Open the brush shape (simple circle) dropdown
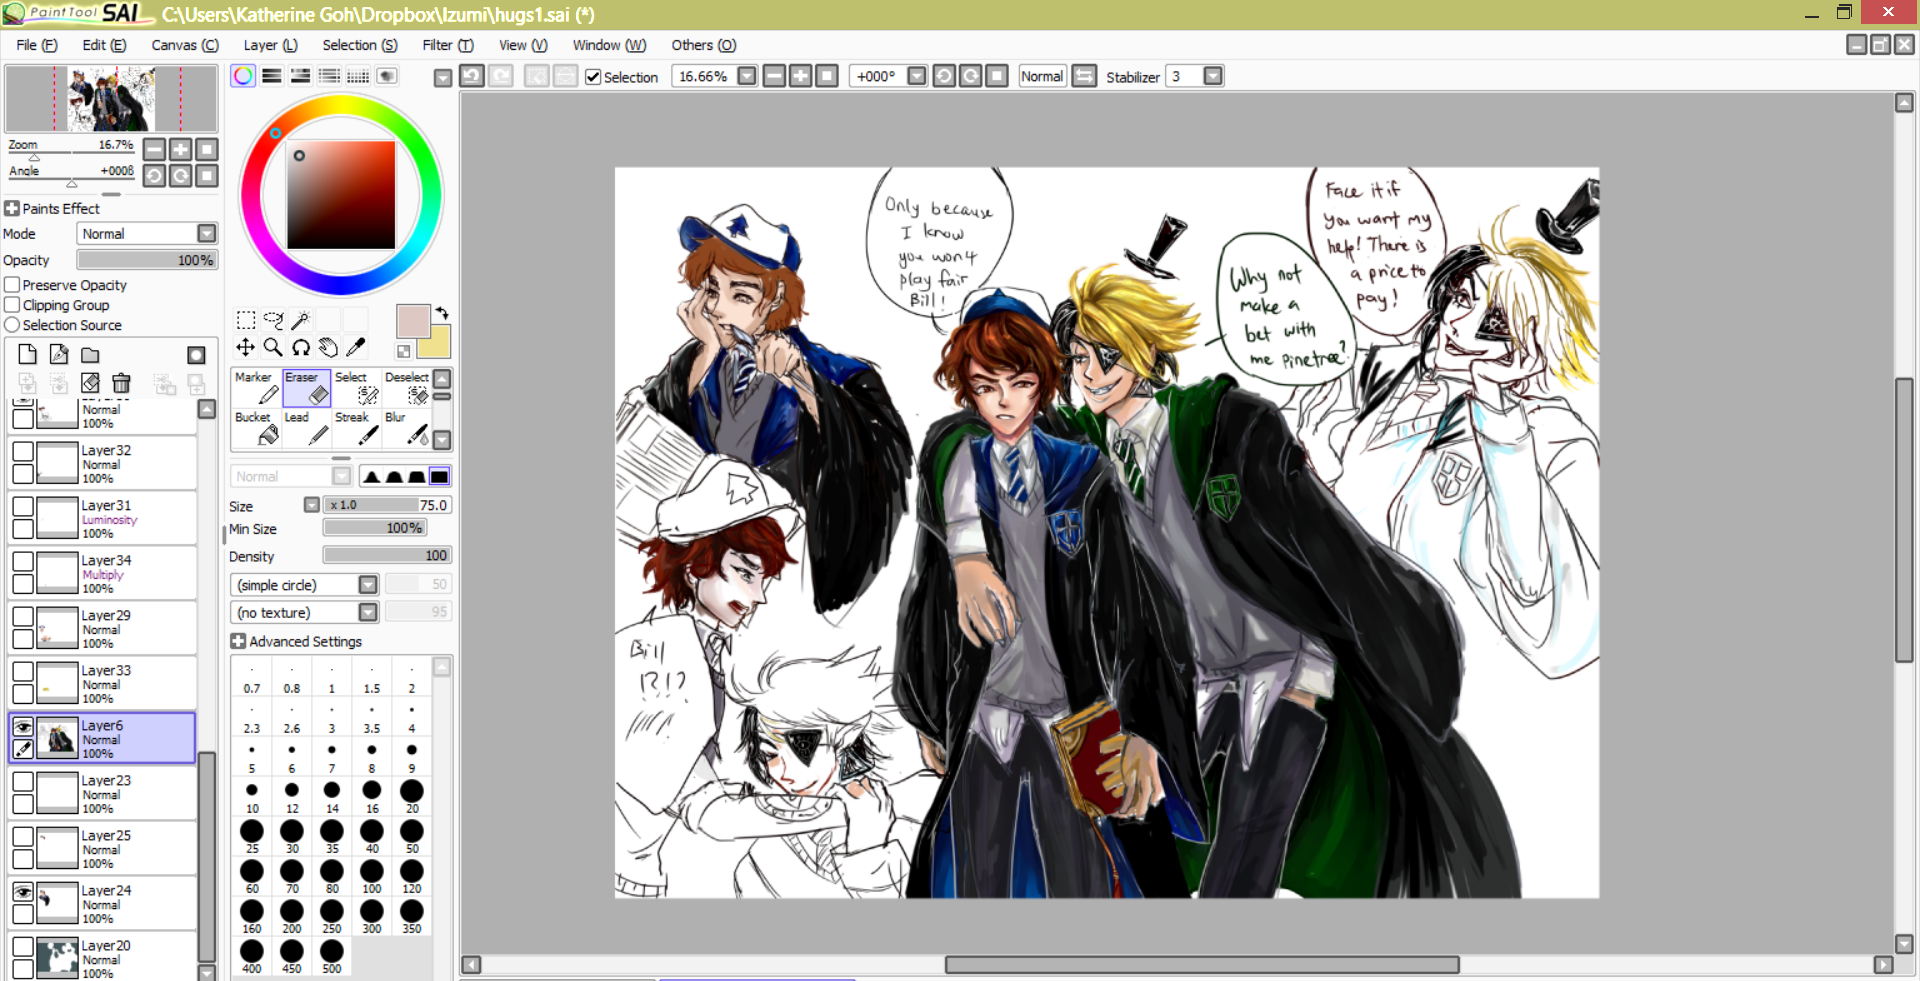This screenshot has height=981, width=1920. (x=368, y=585)
